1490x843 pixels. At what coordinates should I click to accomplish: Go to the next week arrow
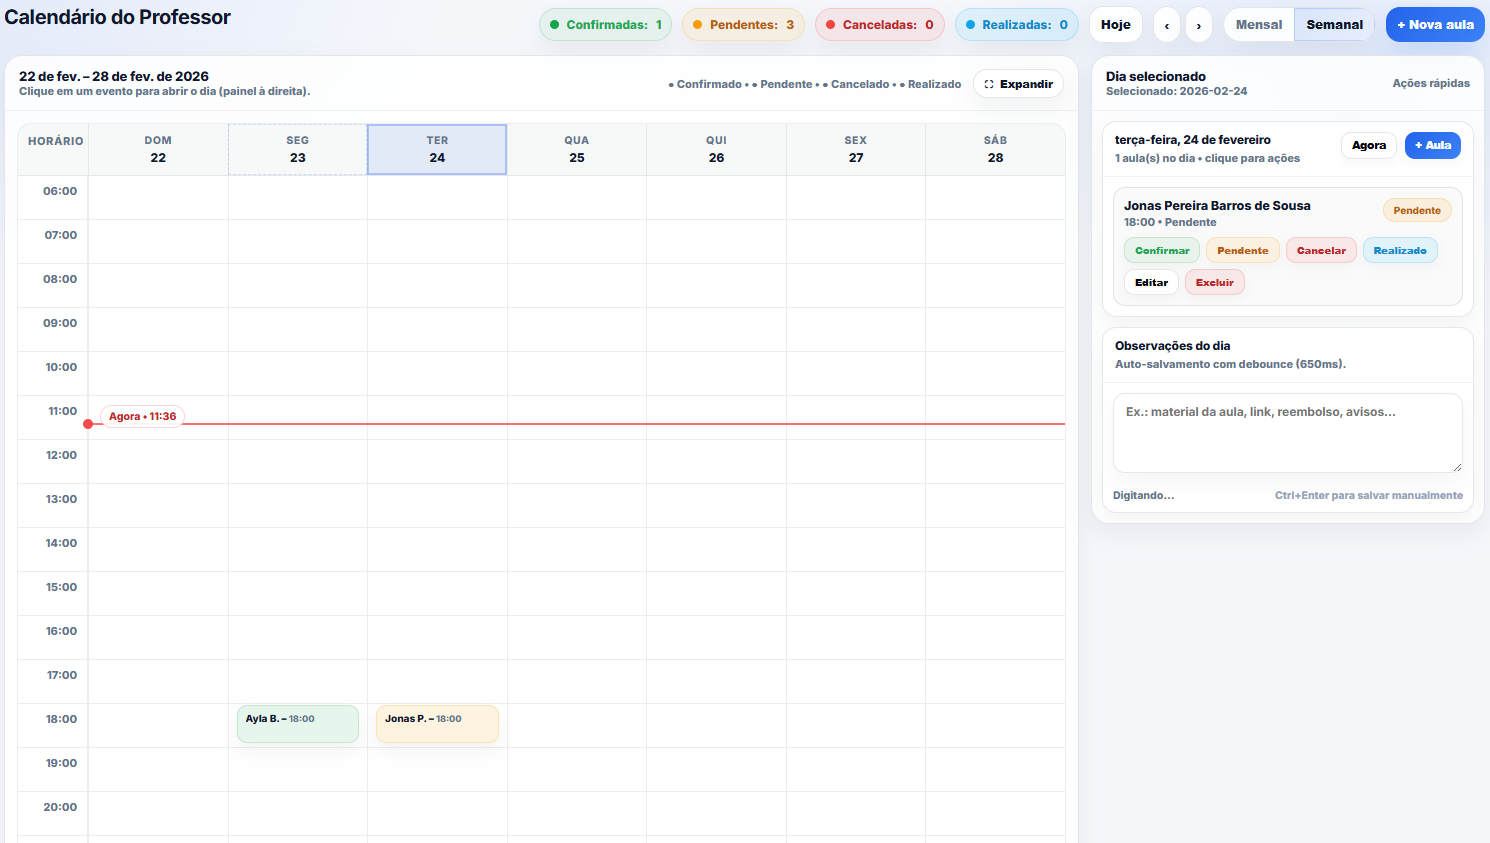click(1199, 25)
